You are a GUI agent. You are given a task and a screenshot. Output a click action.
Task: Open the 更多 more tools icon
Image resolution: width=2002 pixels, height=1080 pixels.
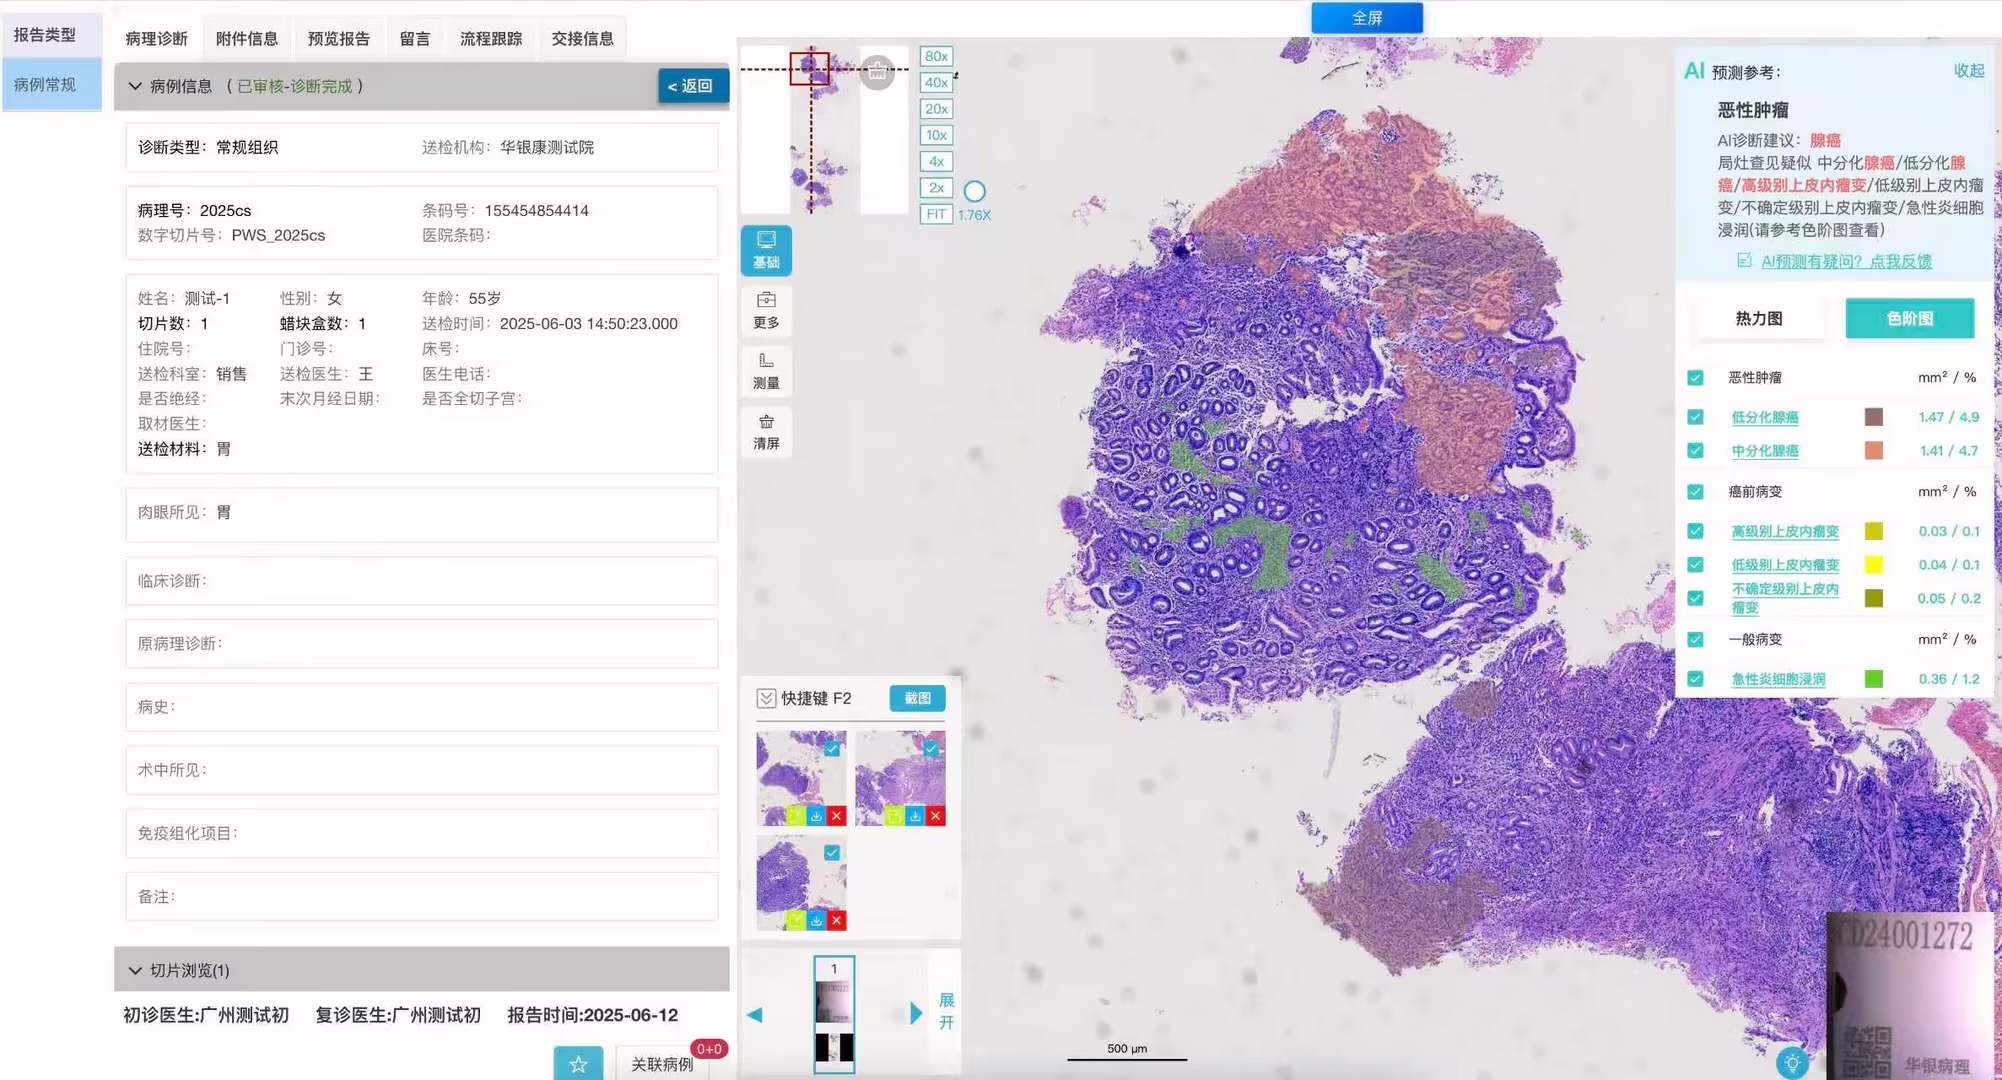[x=766, y=310]
